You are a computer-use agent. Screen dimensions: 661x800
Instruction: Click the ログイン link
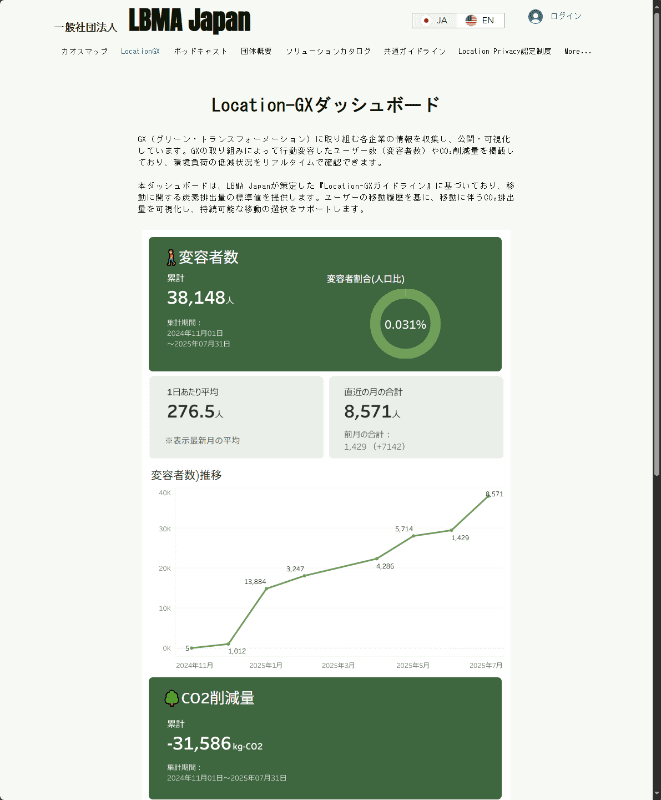tap(566, 16)
